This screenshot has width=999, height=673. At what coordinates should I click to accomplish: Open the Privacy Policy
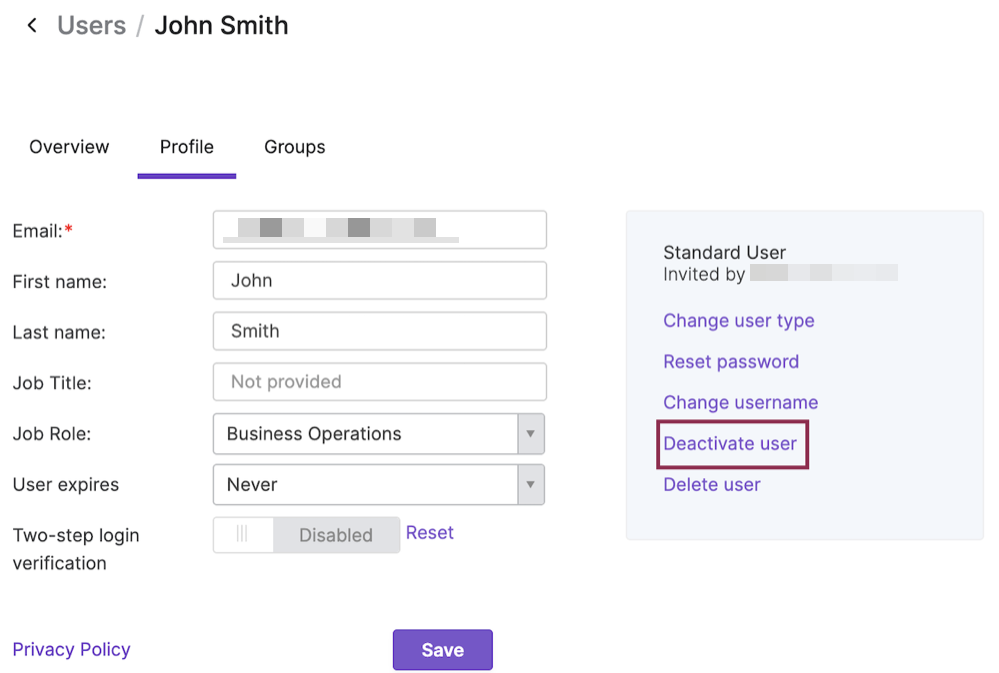[x=71, y=649]
